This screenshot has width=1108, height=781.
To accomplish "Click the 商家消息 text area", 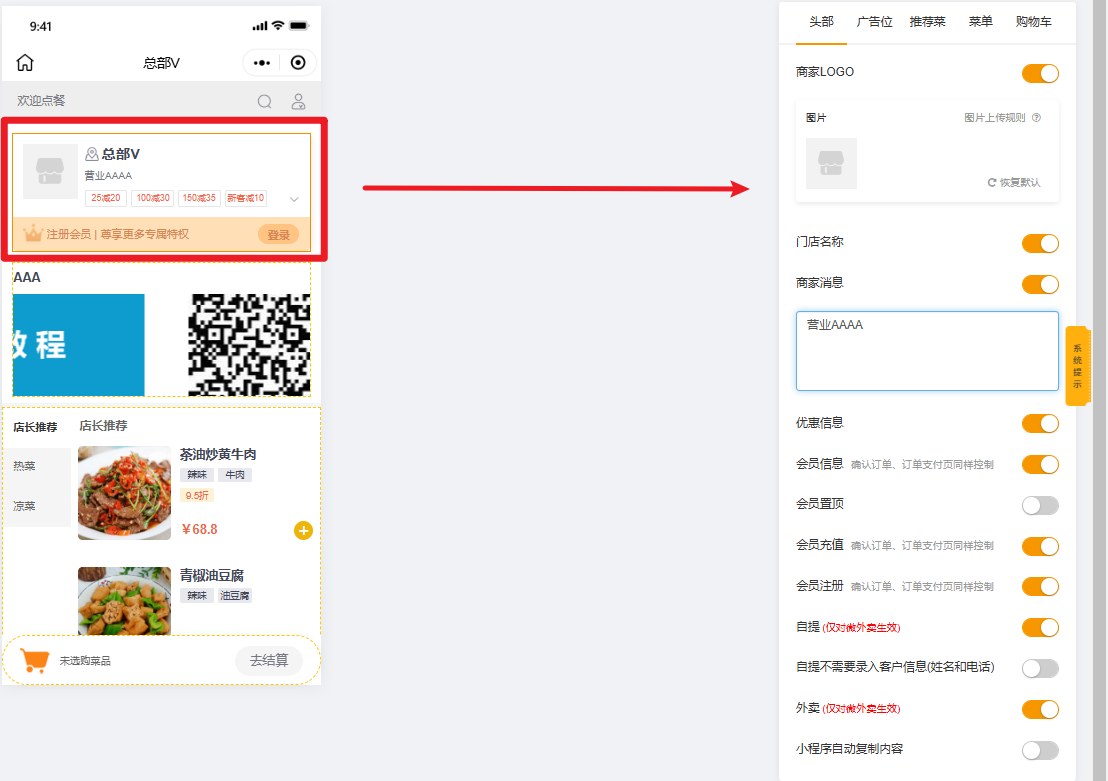I will [927, 351].
